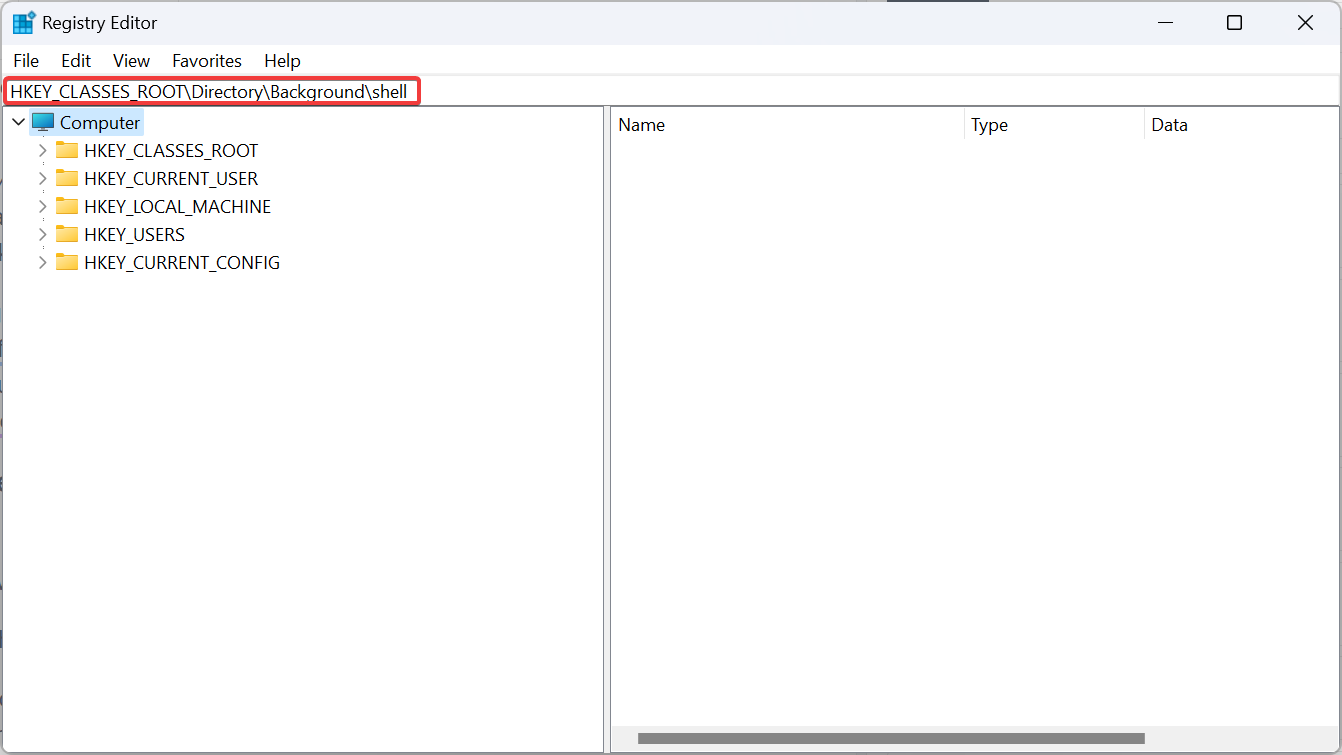Image resolution: width=1342 pixels, height=755 pixels.
Task: Open the Edit menu
Action: [76, 61]
